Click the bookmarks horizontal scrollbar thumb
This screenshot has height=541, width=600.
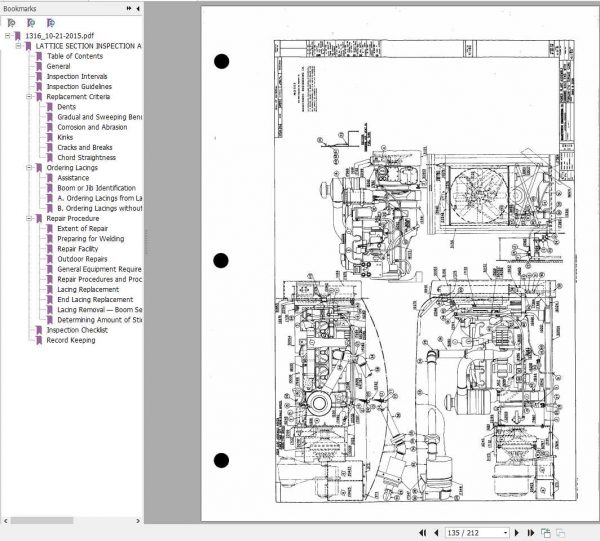[42, 521]
